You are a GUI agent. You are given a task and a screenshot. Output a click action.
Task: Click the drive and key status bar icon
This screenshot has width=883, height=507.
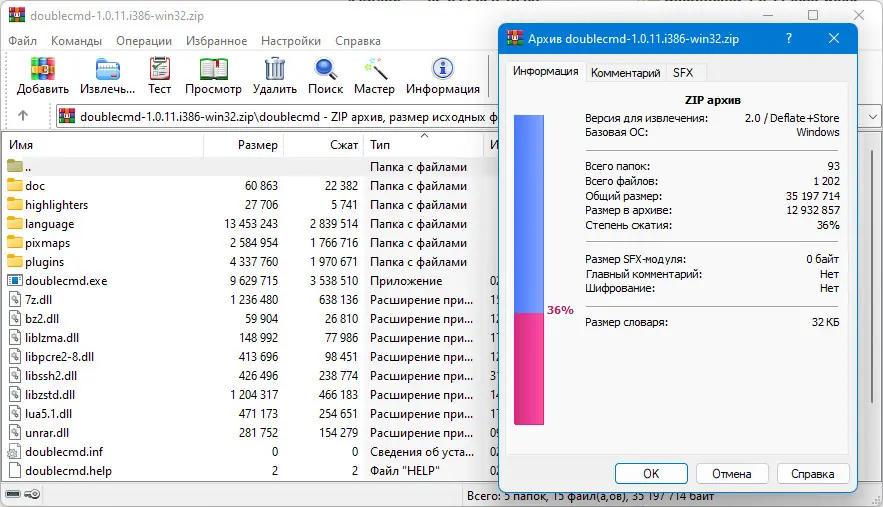[x=23, y=494]
